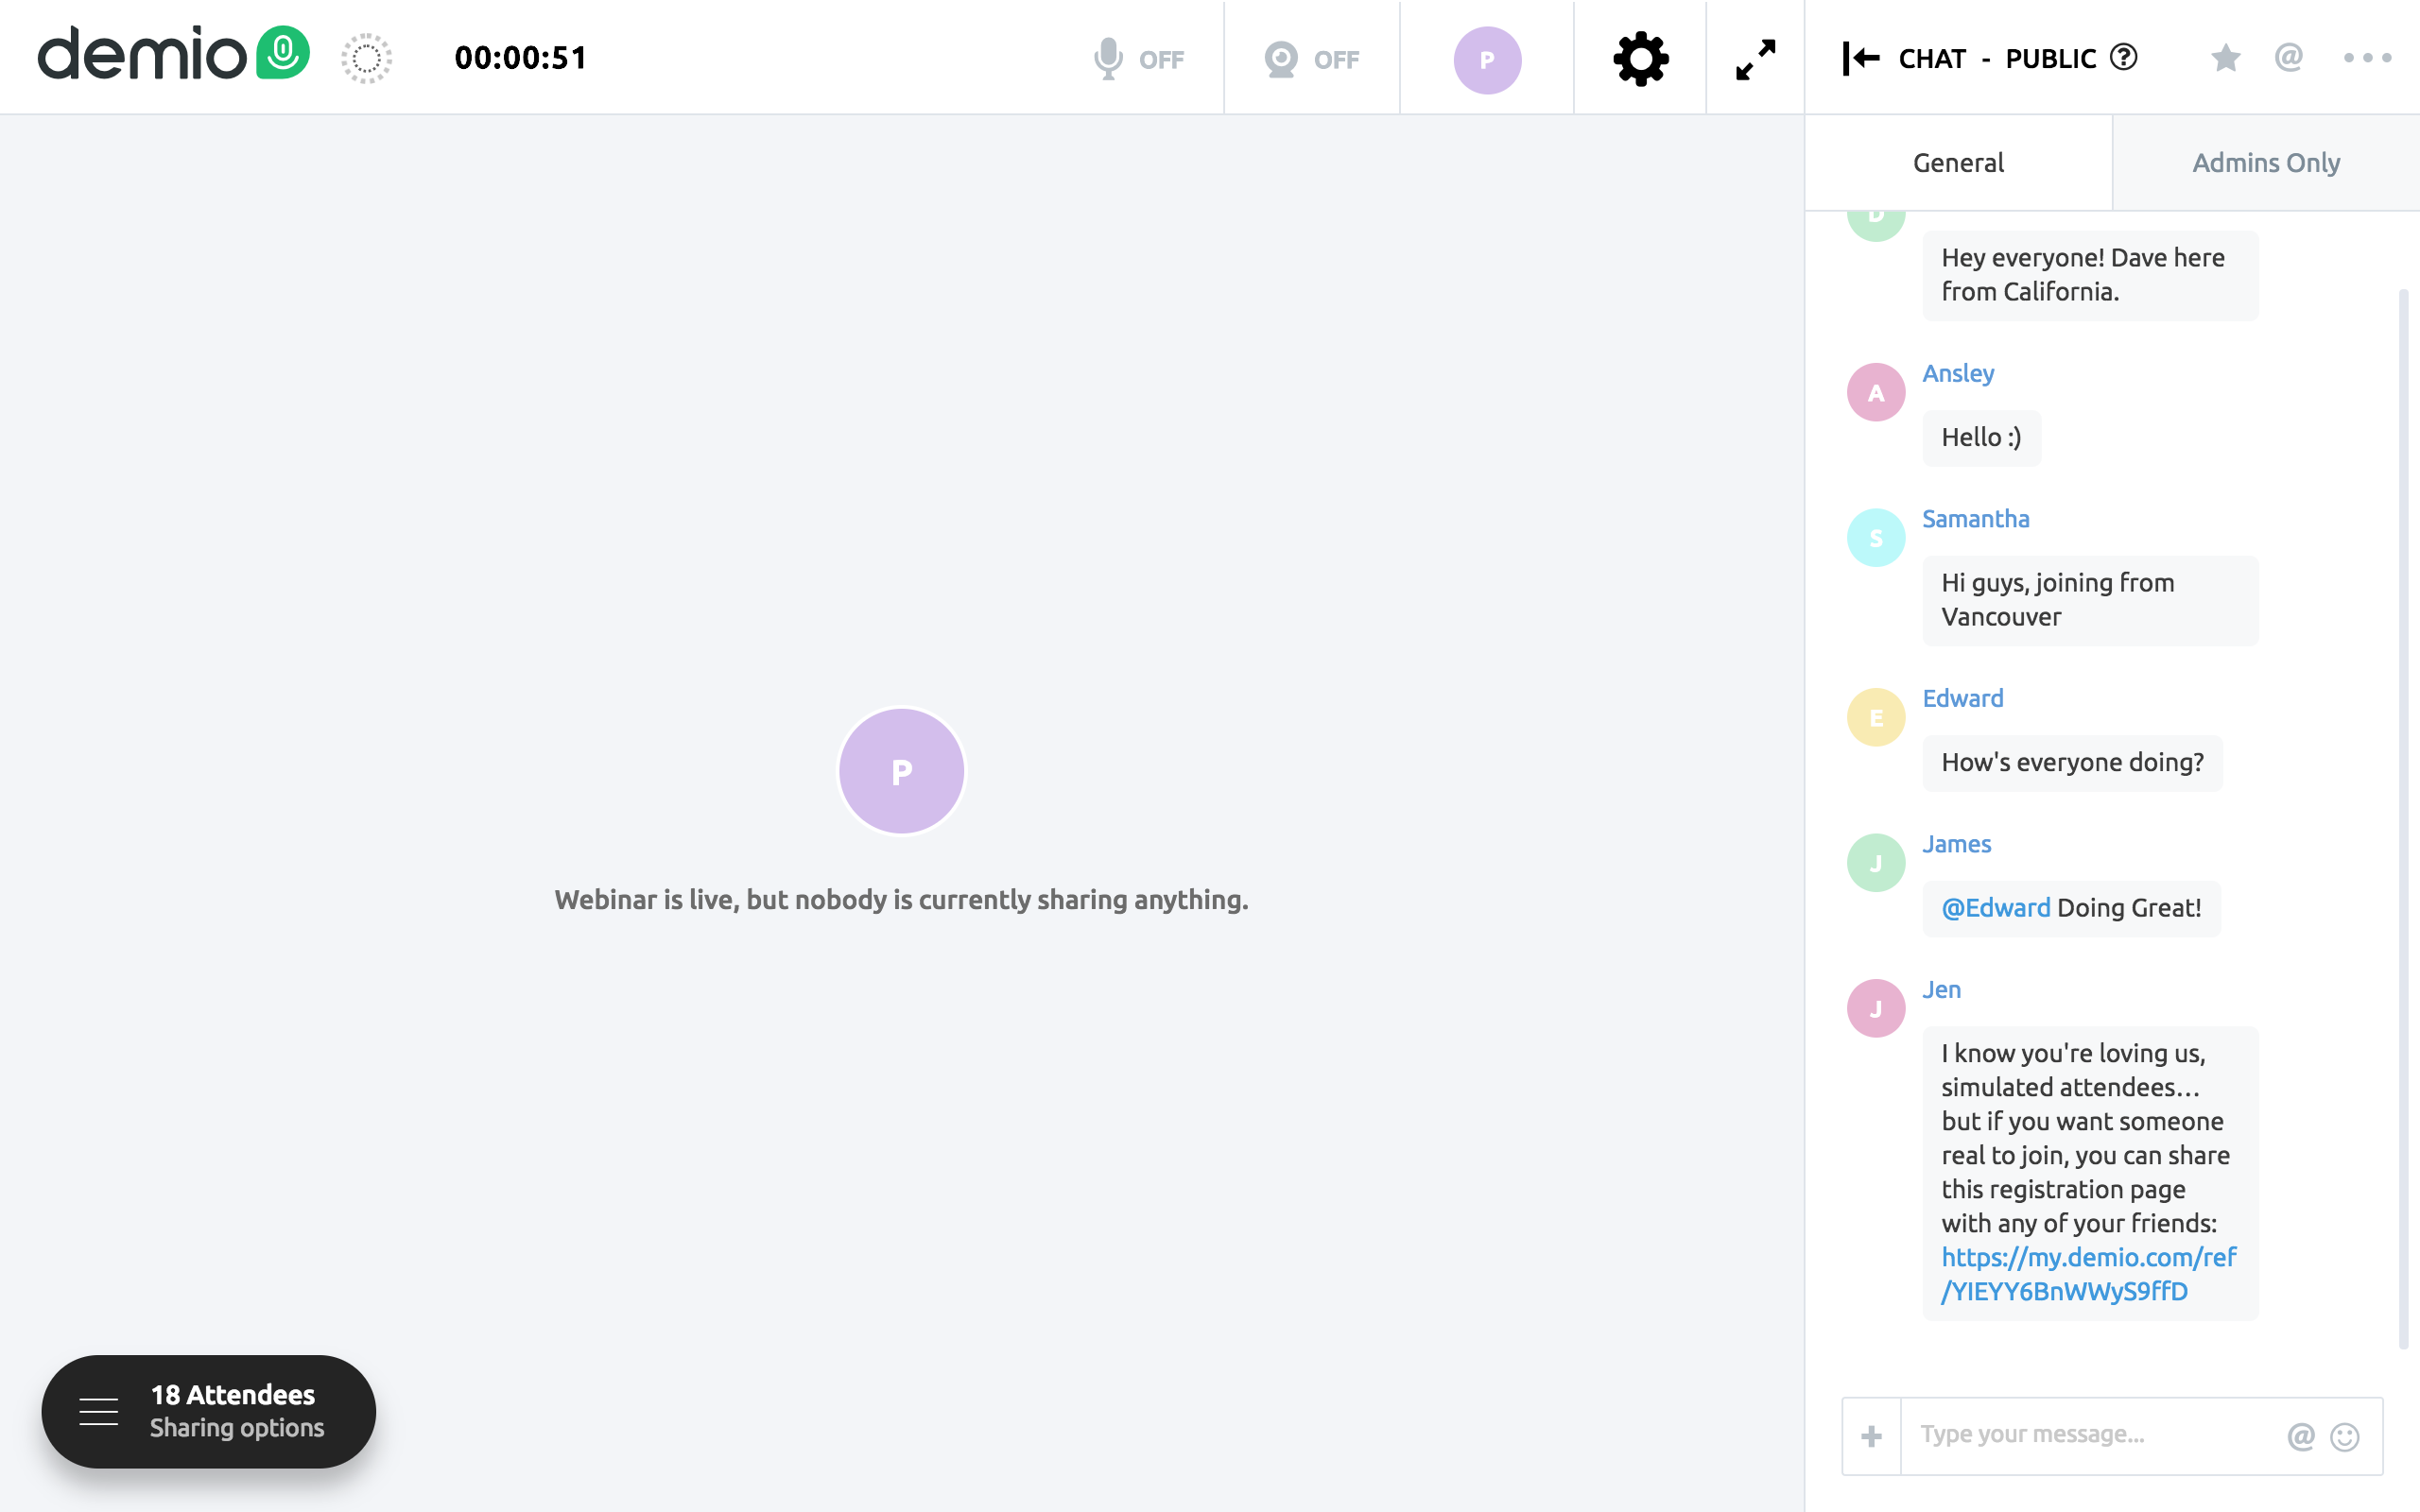Viewport: 2420px width, 1512px height.
Task: Switch to the General chat tab
Action: (1958, 163)
